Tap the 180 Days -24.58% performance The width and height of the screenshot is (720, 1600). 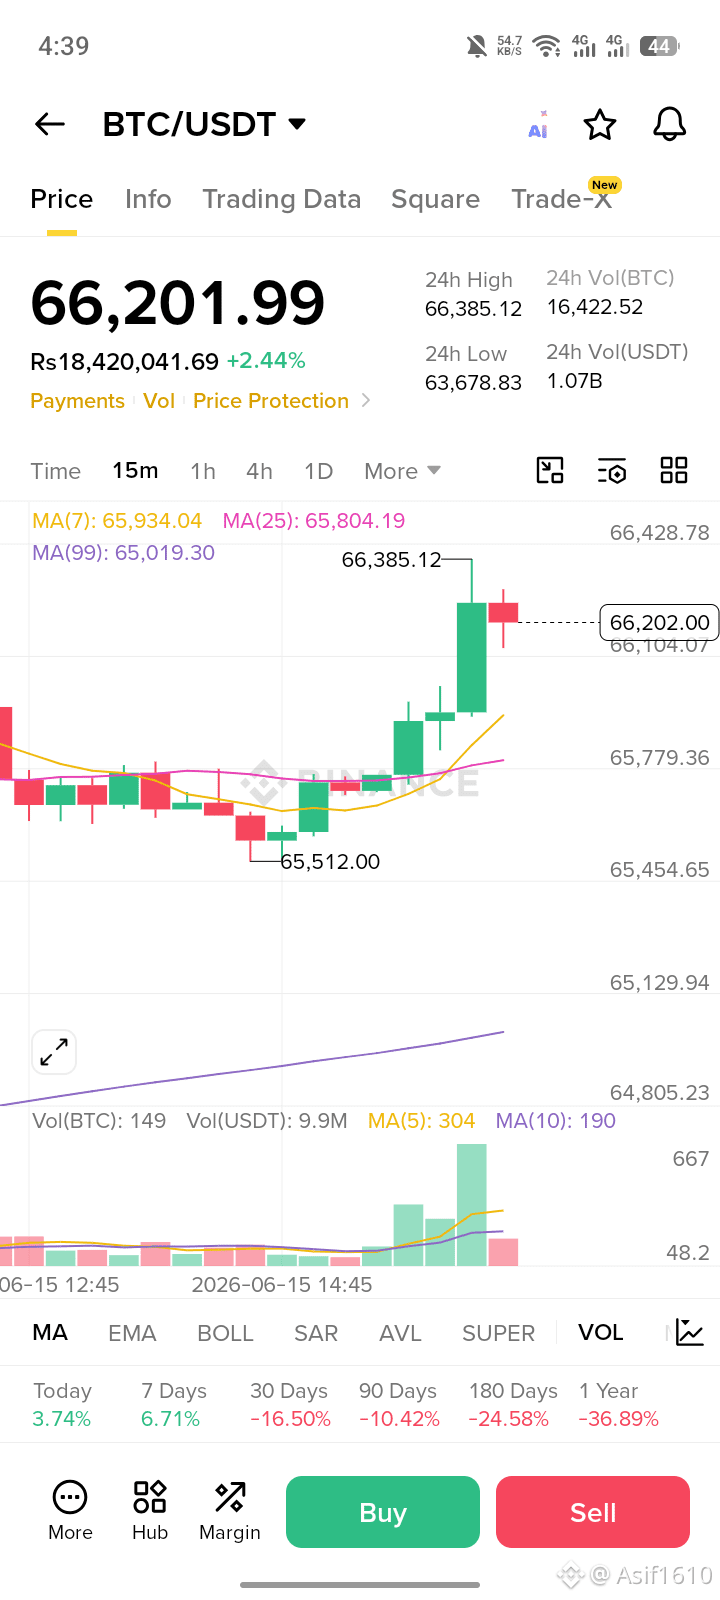pos(513,1404)
